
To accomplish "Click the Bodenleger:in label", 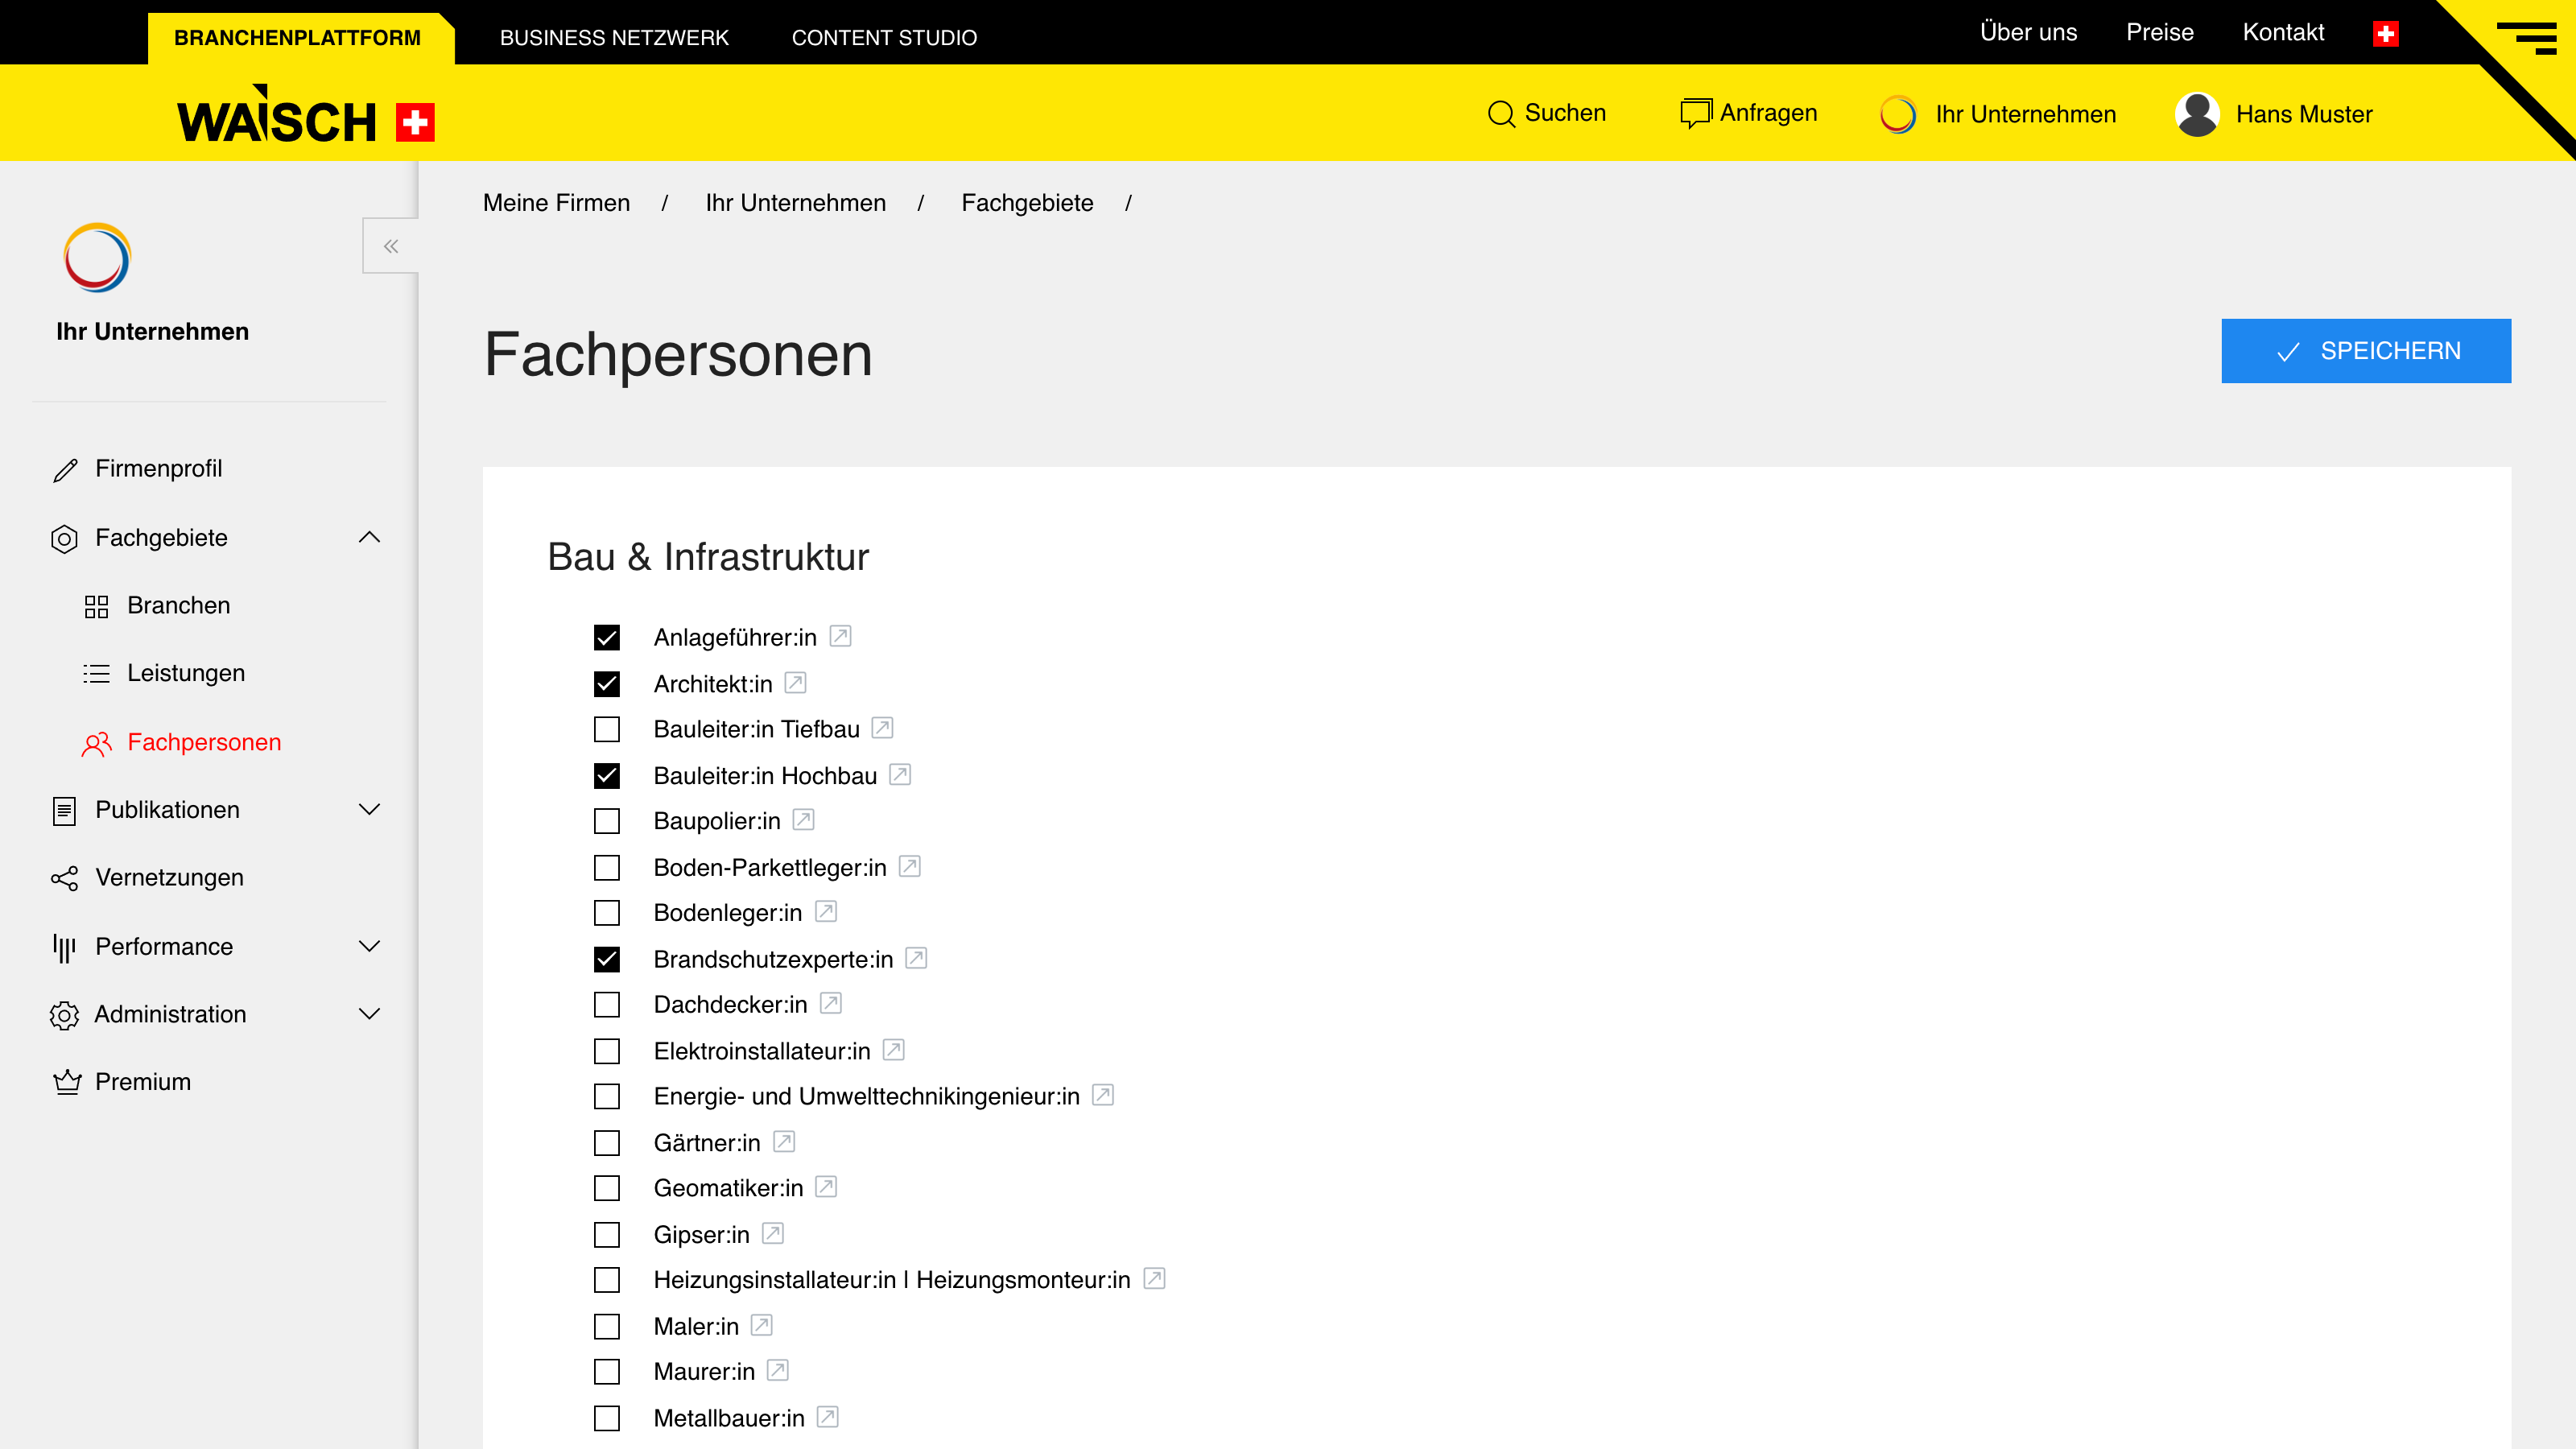I will click(728, 913).
